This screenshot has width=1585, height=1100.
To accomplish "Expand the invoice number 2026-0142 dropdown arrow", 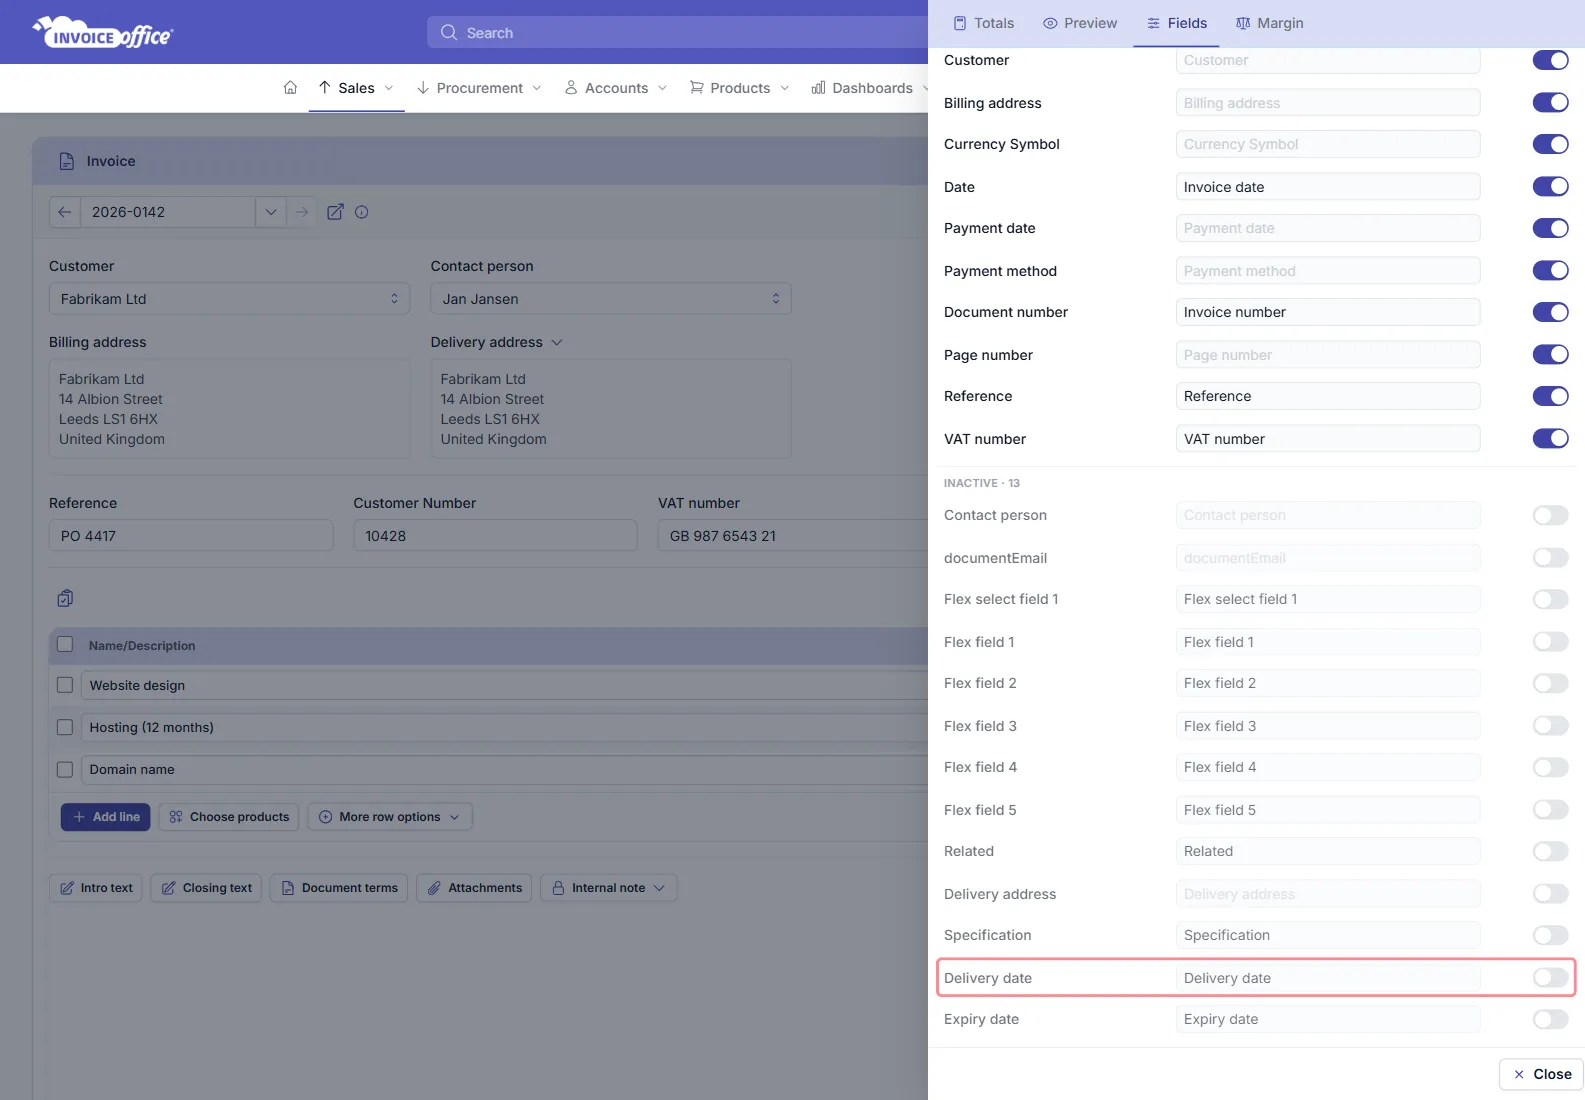I will point(271,212).
